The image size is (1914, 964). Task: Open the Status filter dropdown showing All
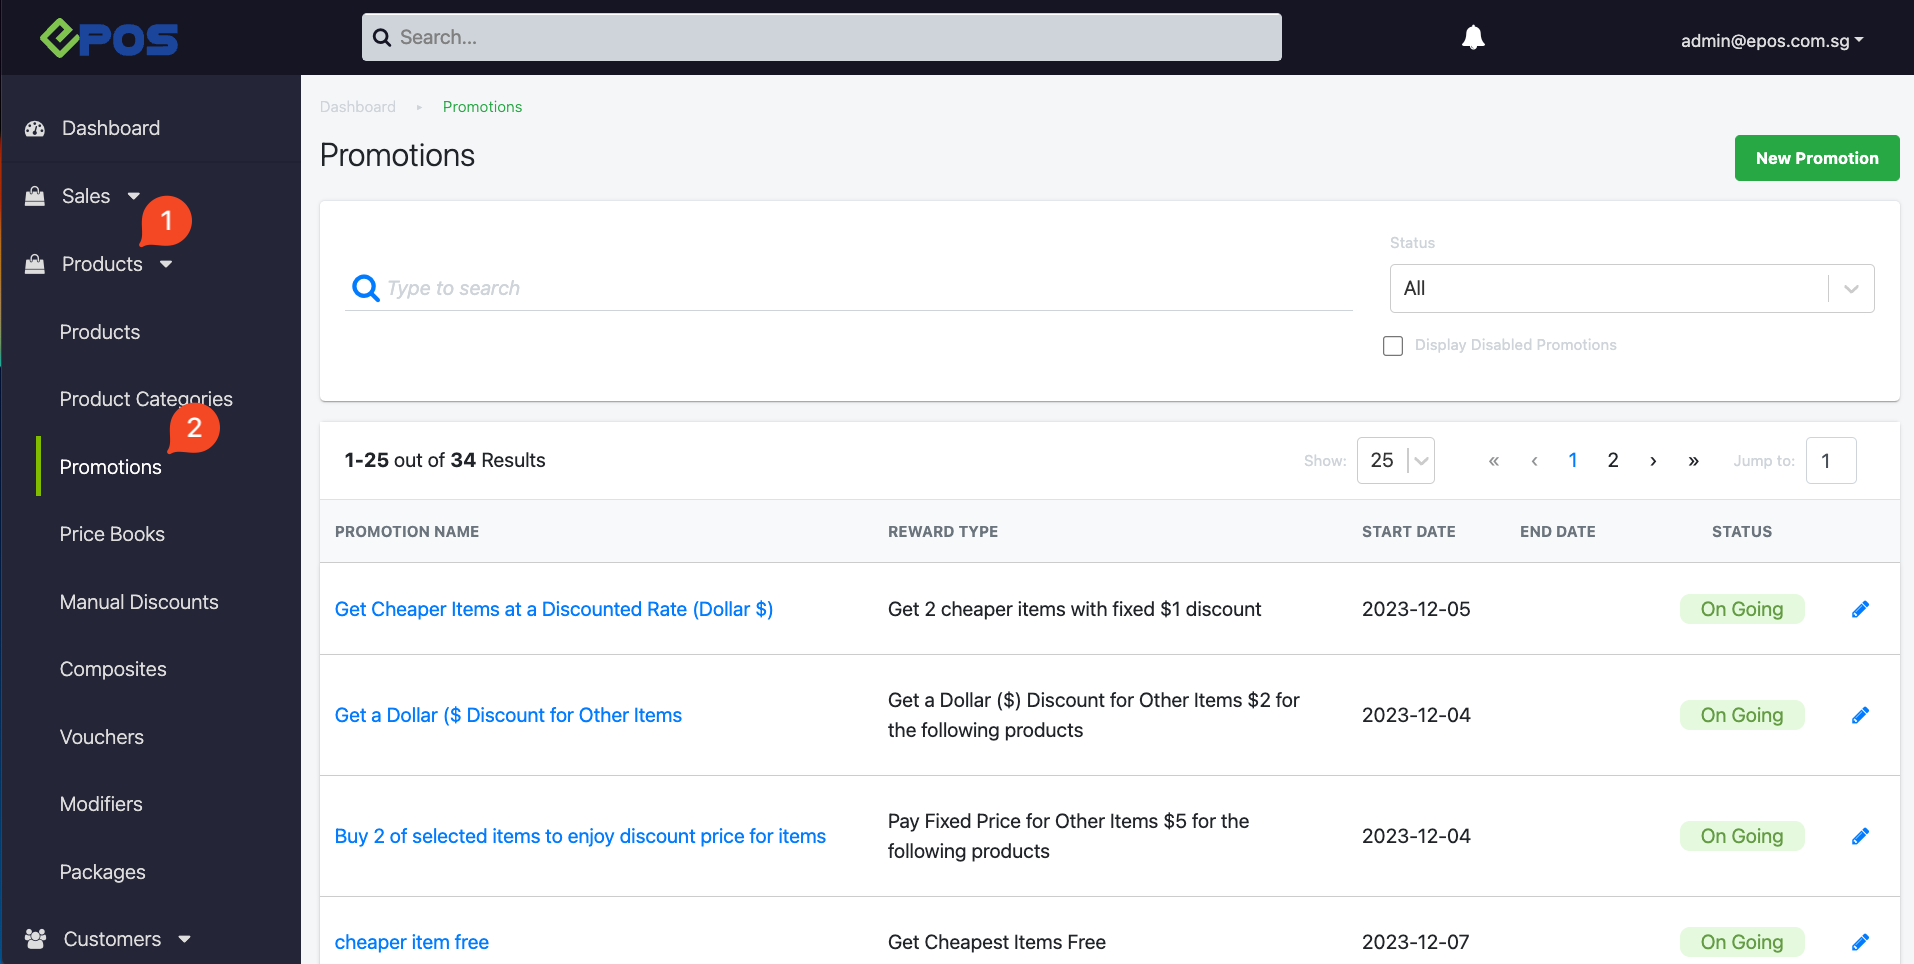[x=1632, y=288]
